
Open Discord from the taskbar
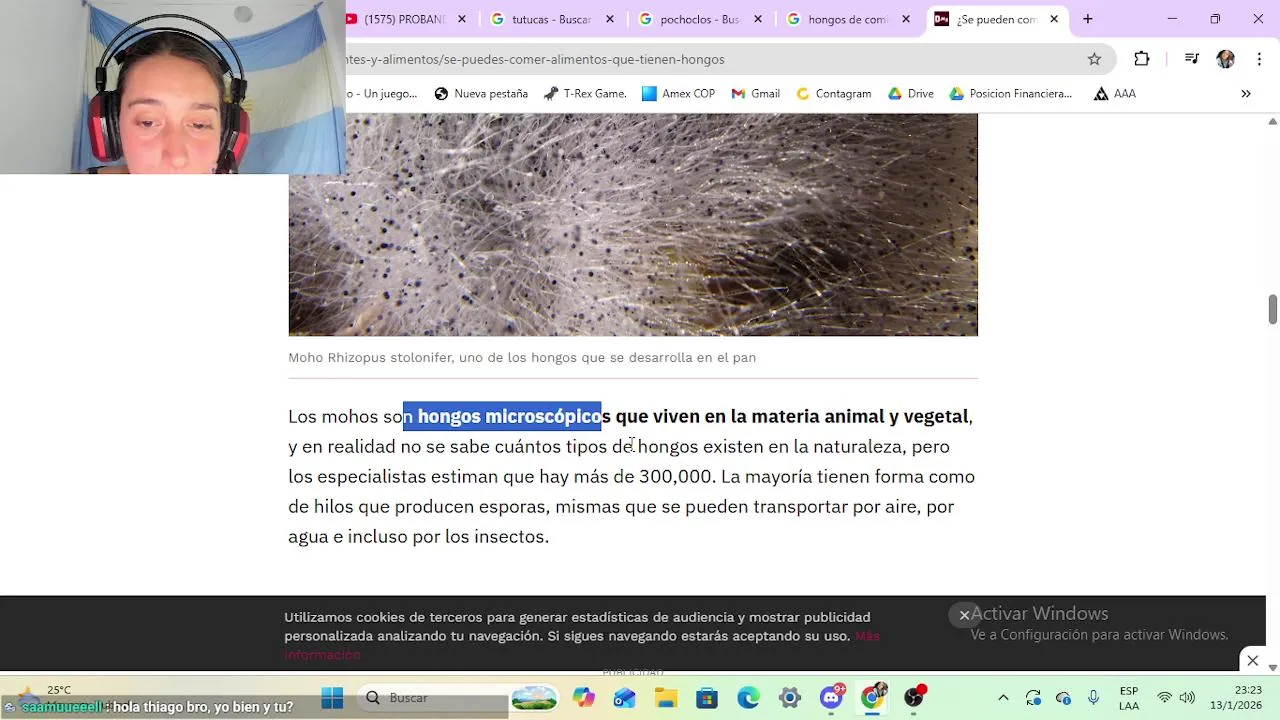tap(831, 697)
